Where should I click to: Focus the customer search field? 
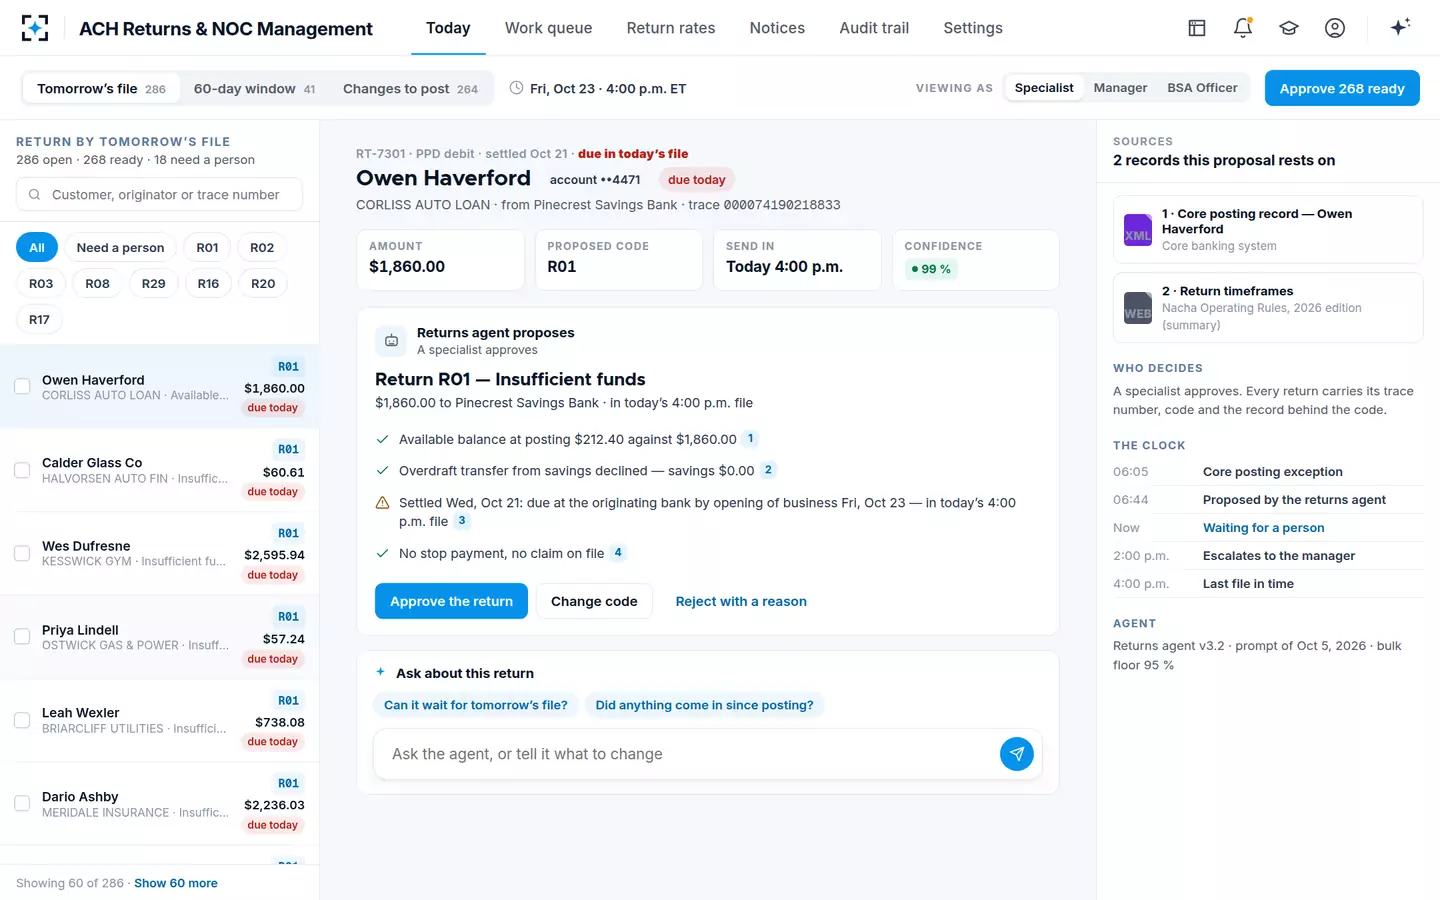point(159,194)
